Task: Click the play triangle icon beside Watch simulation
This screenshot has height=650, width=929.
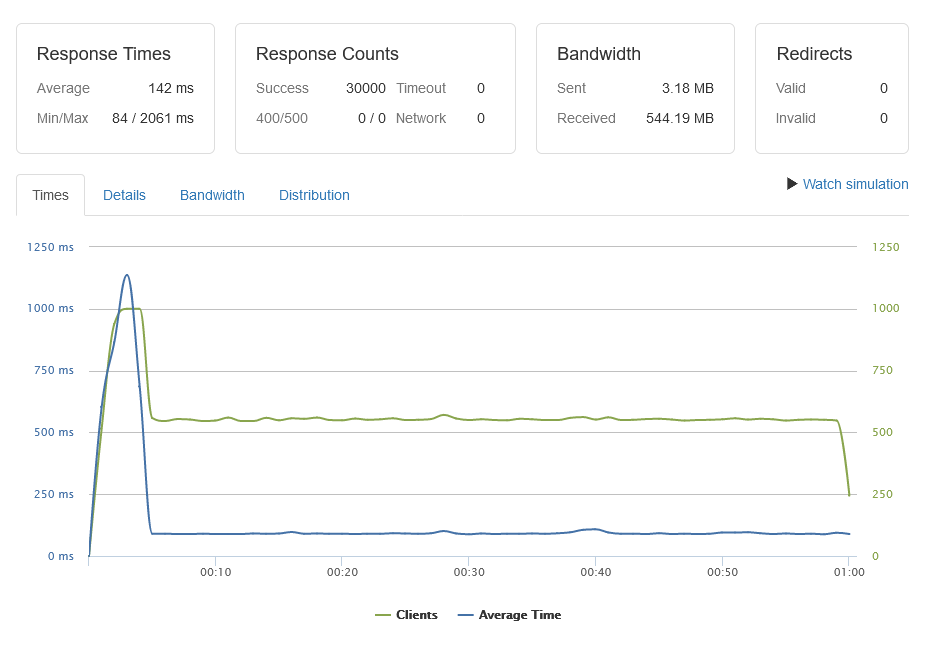Action: click(x=792, y=184)
